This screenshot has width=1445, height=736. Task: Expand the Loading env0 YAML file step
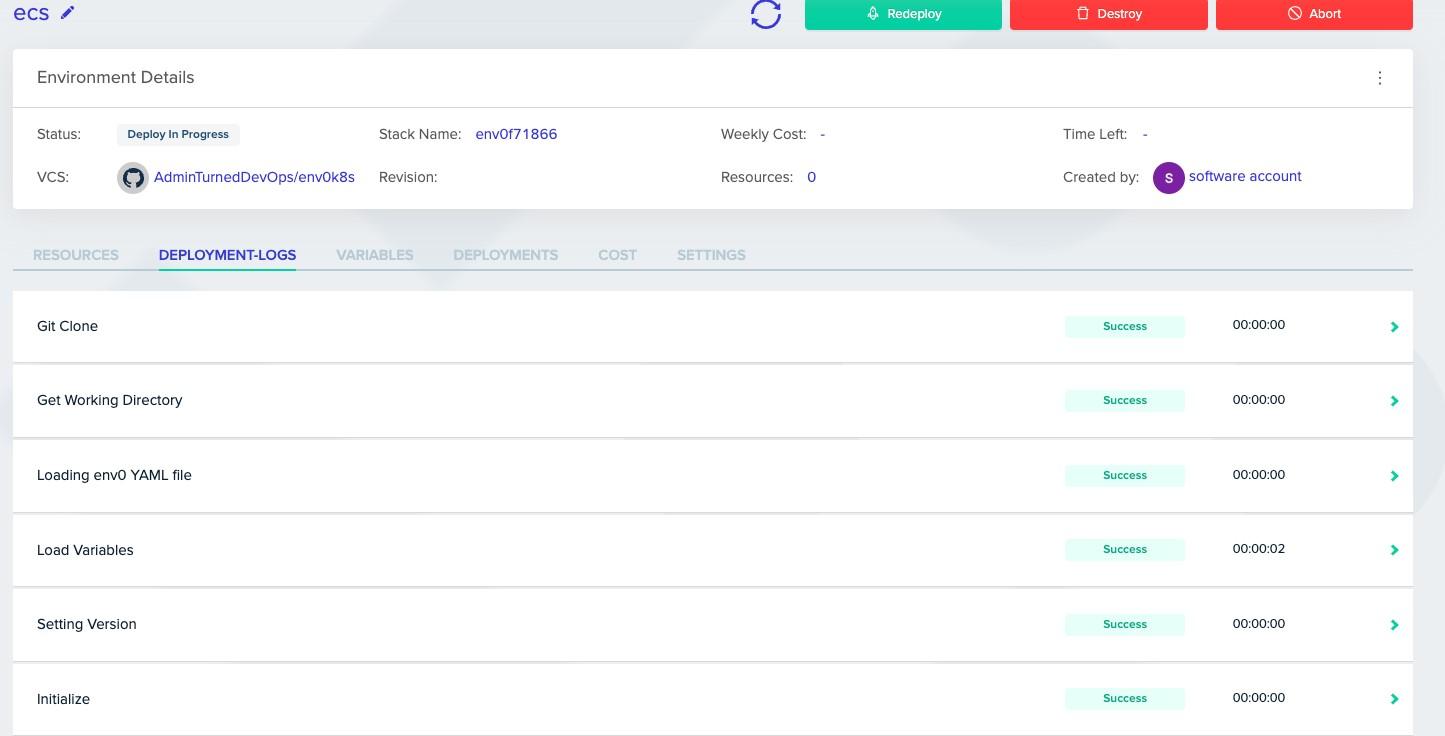(1394, 476)
